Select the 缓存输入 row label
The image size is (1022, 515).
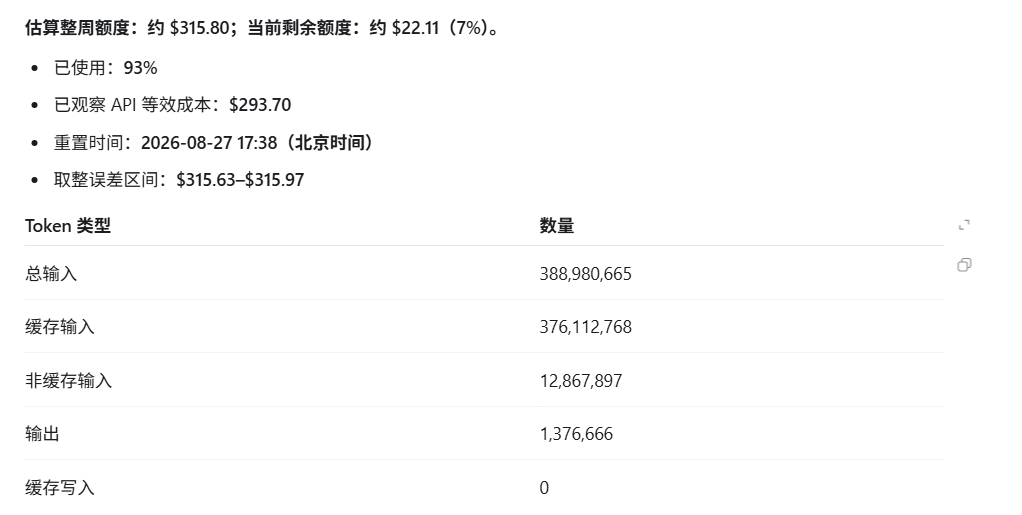point(60,327)
